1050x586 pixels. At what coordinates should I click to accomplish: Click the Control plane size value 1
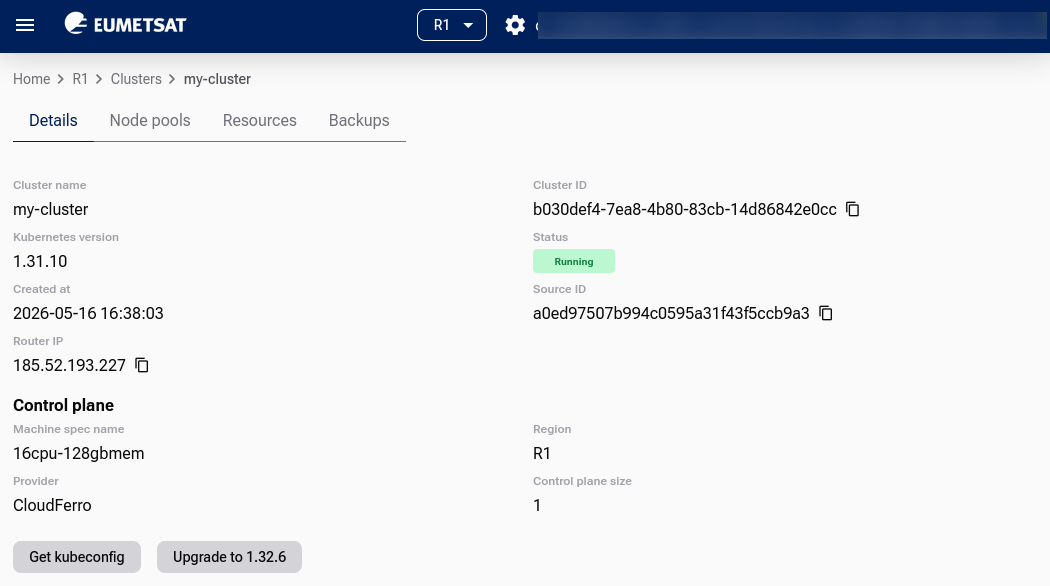pos(537,506)
